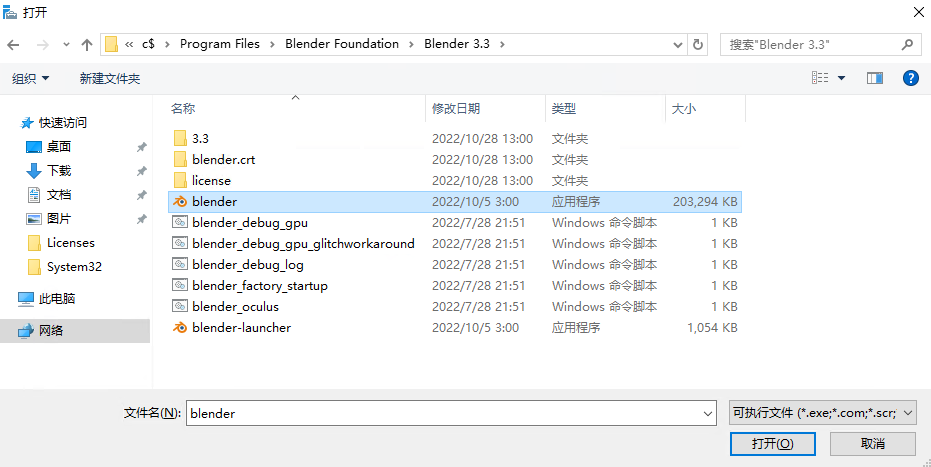Open file type filter 可执行文件 dropdown
Screen dimensions: 931x467
pyautogui.click(x=823, y=413)
